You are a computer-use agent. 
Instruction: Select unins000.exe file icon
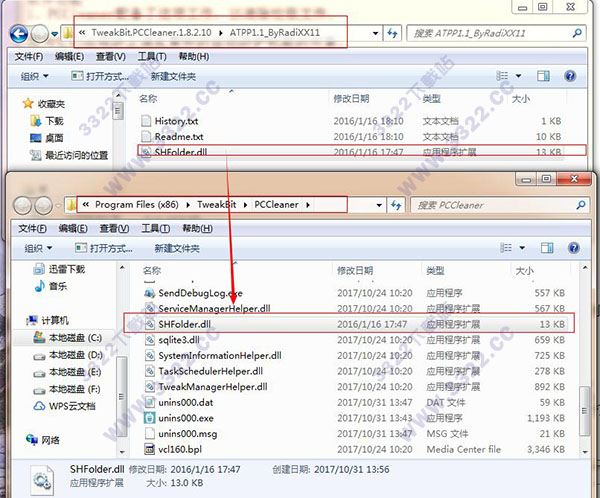(x=150, y=418)
